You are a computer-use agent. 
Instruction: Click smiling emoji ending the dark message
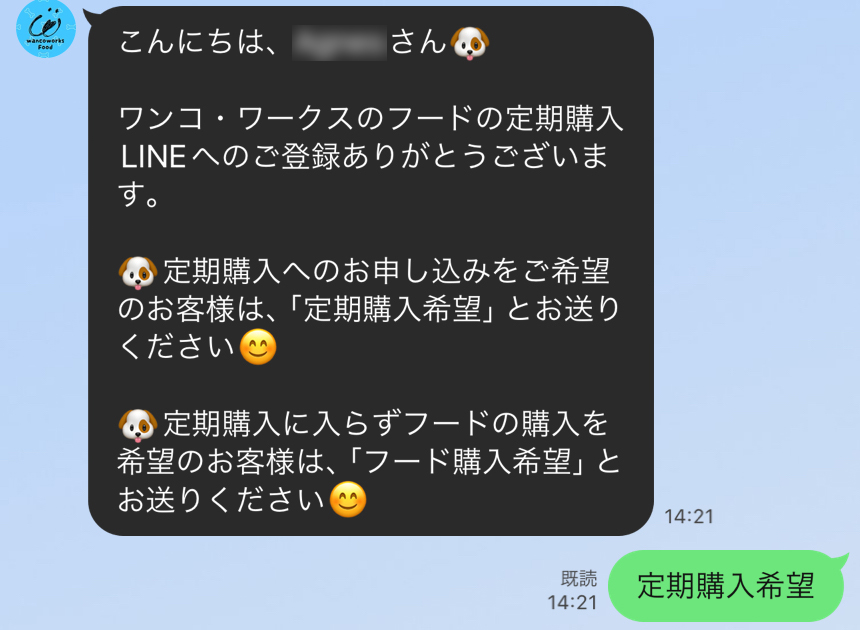click(x=348, y=500)
